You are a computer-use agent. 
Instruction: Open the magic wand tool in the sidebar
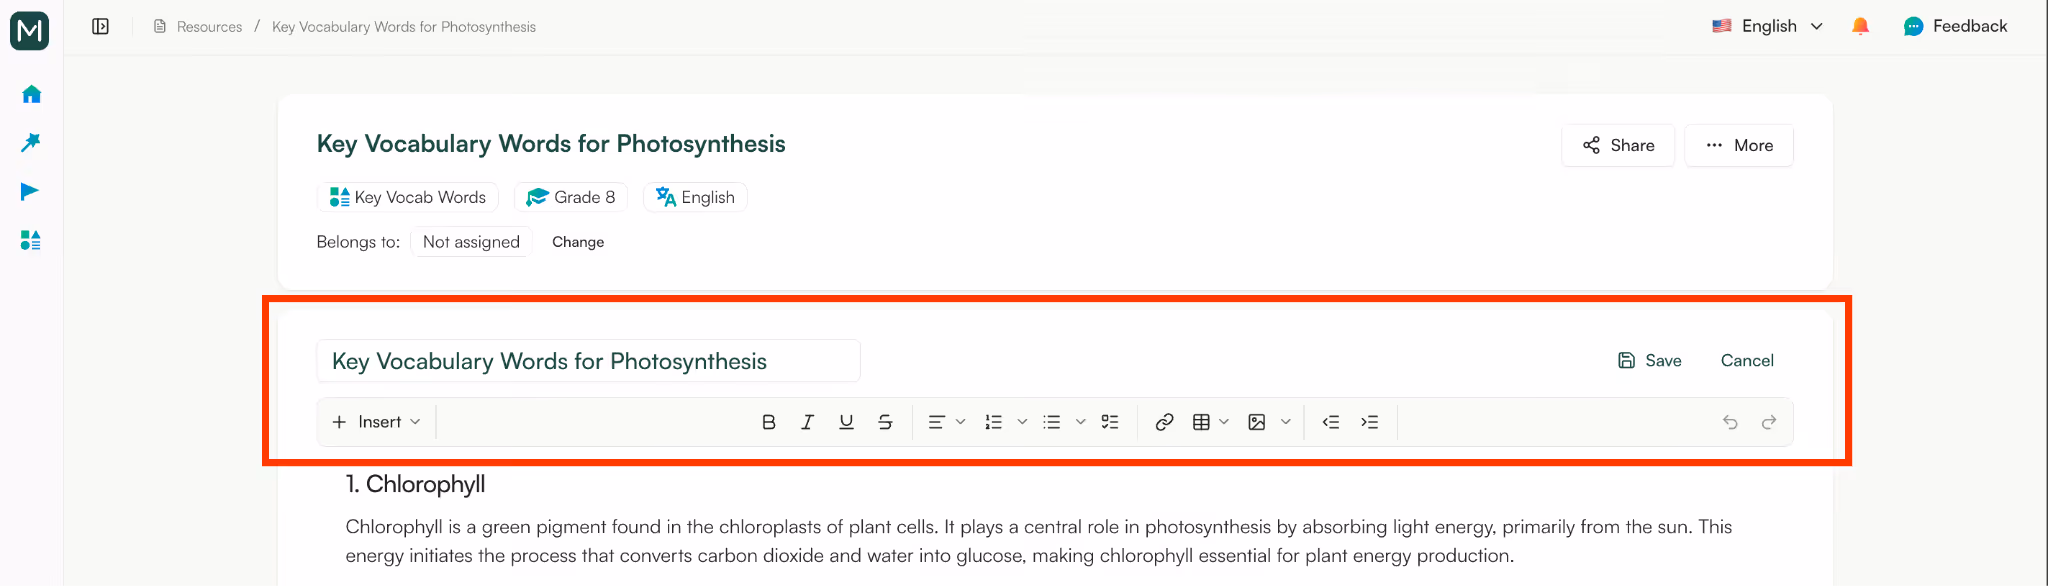click(30, 142)
